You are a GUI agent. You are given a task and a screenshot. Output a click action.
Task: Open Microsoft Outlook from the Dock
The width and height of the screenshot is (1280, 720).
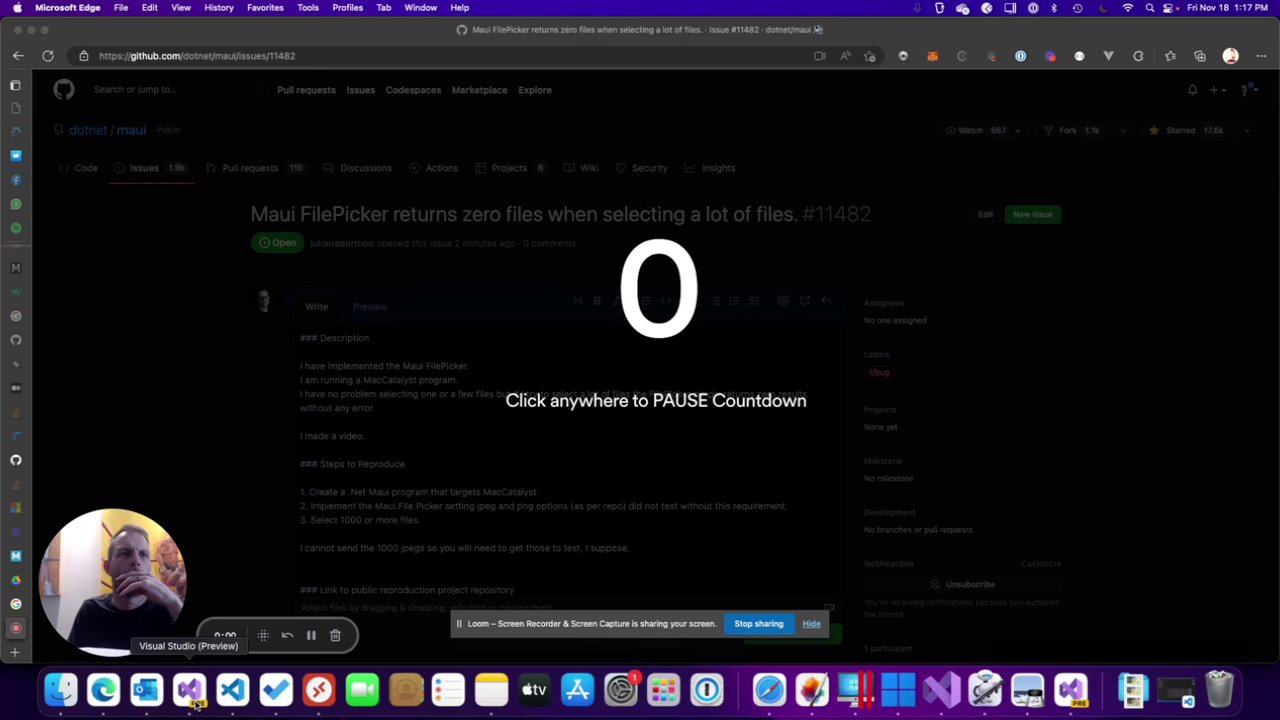pyautogui.click(x=146, y=690)
